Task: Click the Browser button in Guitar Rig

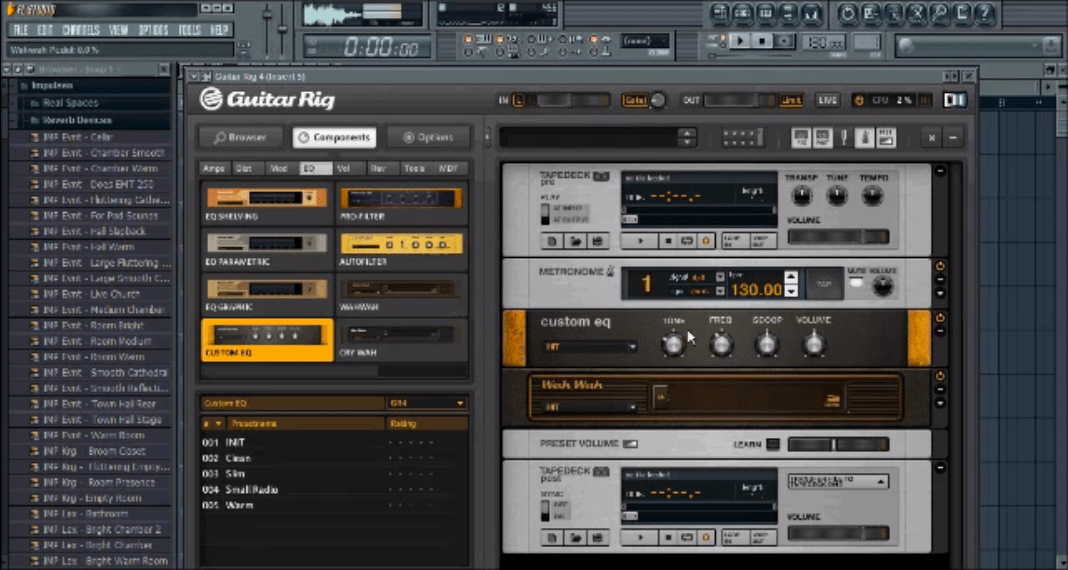Action: (x=241, y=137)
